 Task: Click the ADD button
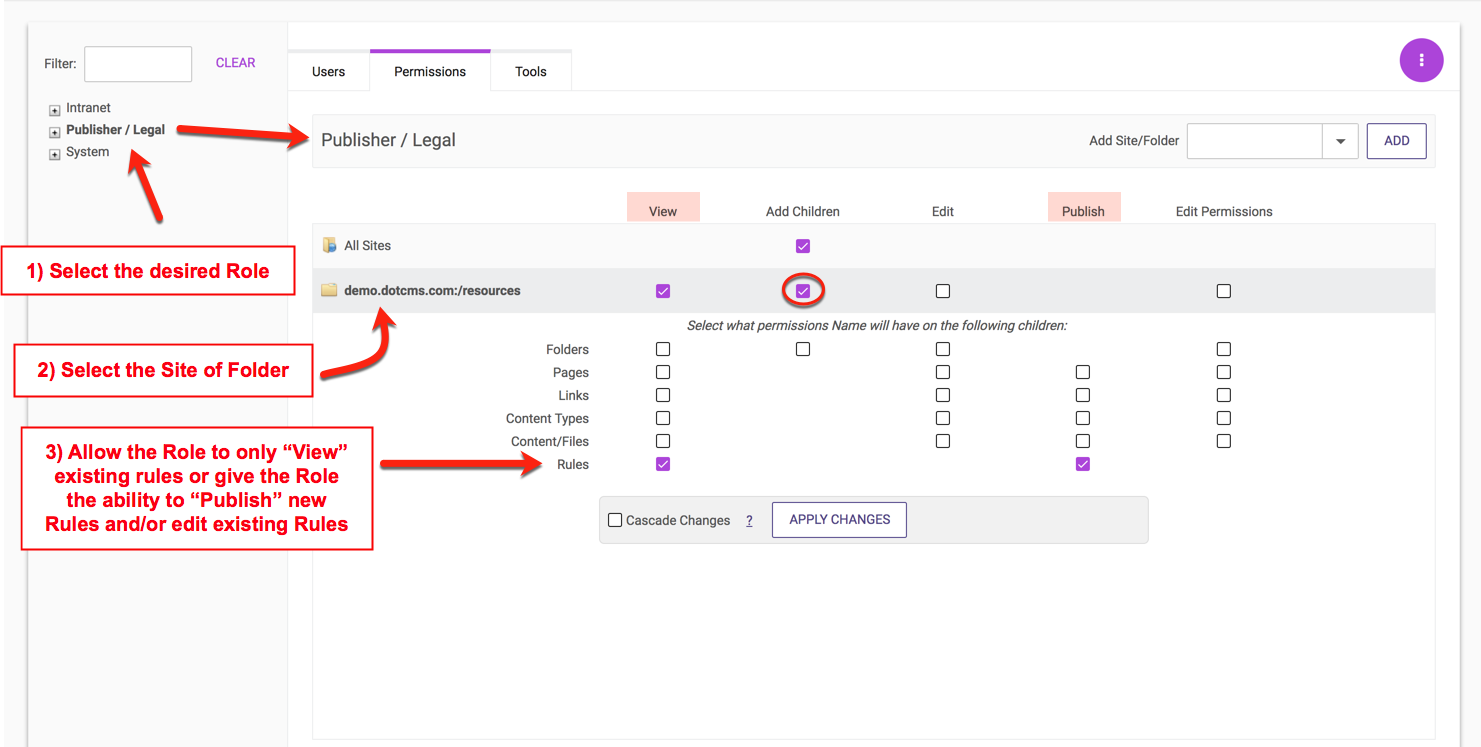(1396, 141)
